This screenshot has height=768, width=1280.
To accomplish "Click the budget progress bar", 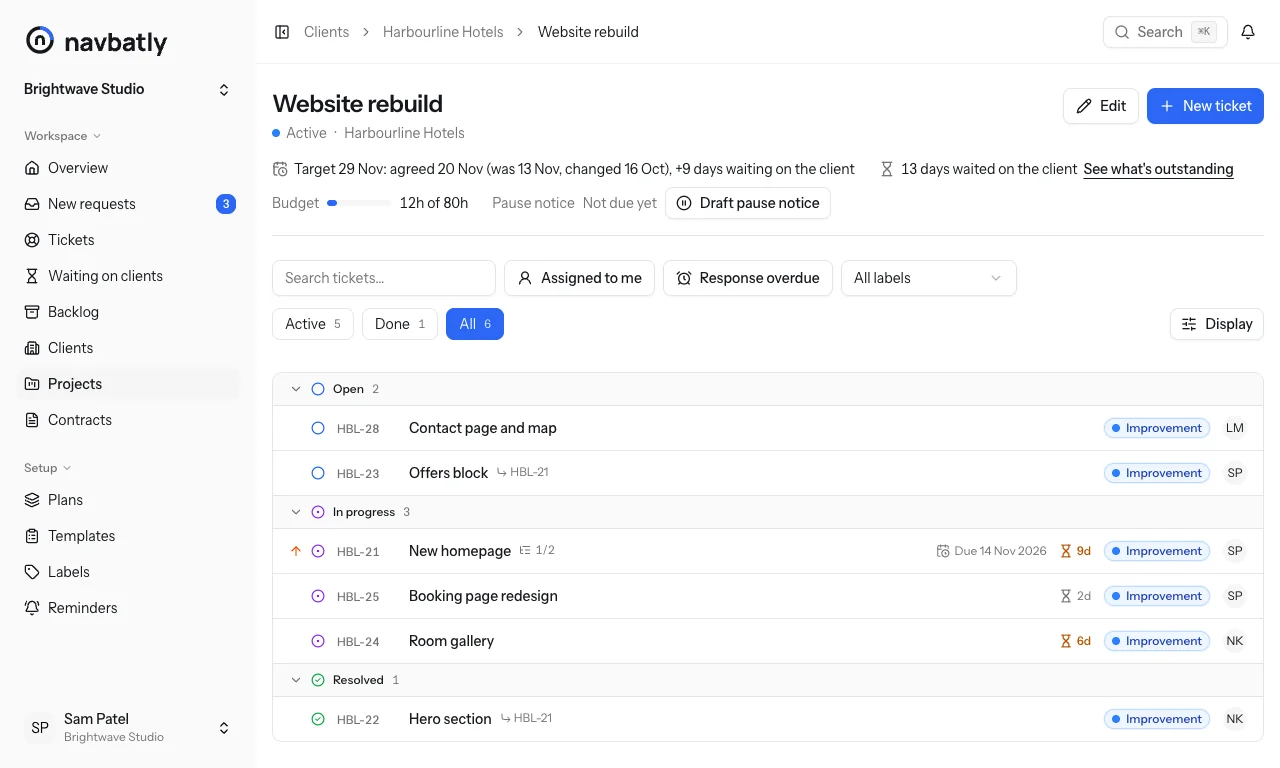I will (x=359, y=203).
